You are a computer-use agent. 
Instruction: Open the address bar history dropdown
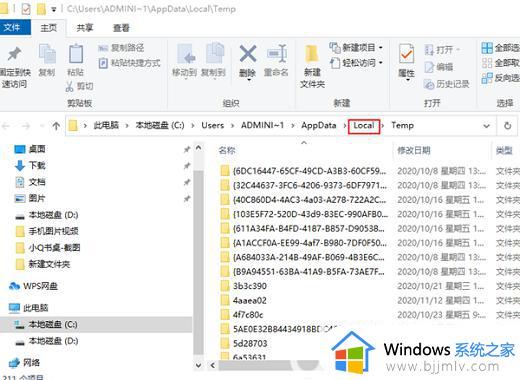(x=486, y=126)
